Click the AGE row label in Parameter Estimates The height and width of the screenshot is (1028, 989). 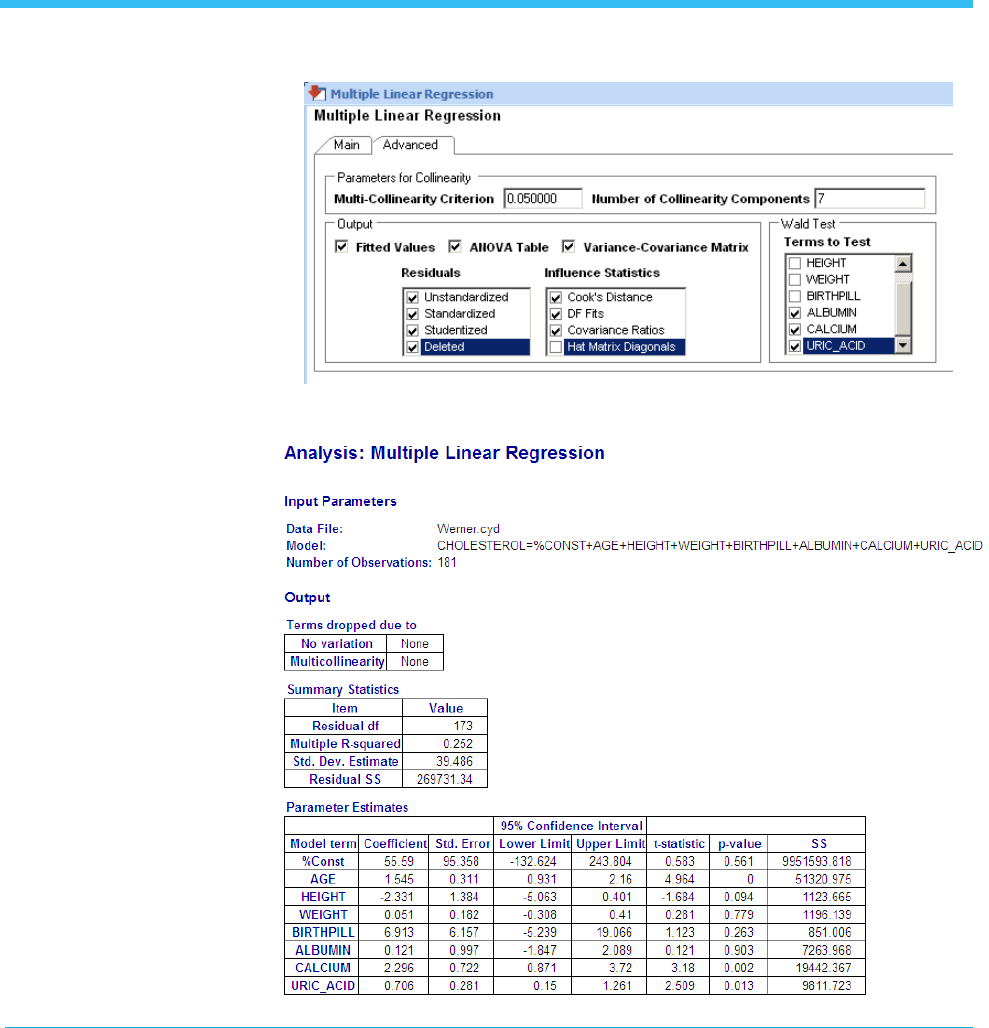(x=322, y=879)
